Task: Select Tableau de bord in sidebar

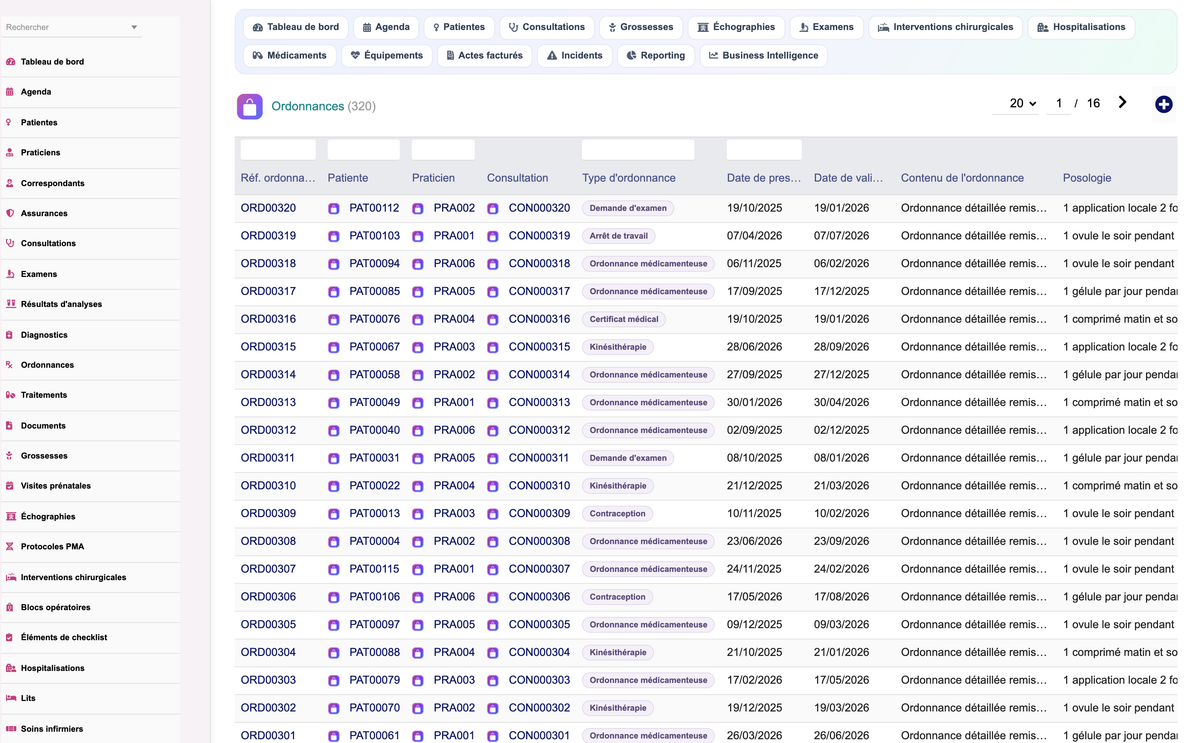Action: tap(90, 62)
